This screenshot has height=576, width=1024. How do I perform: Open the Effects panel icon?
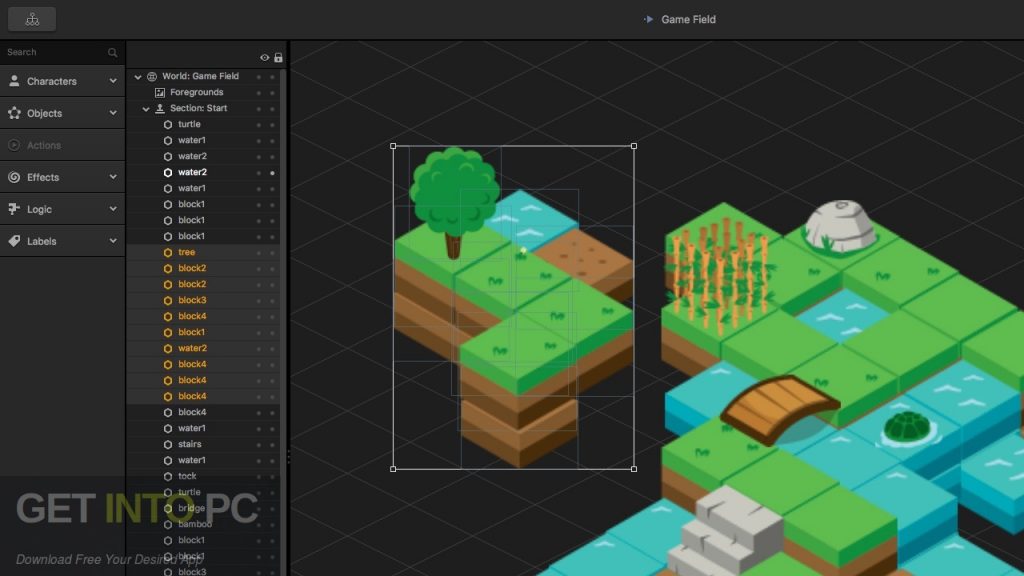point(14,176)
